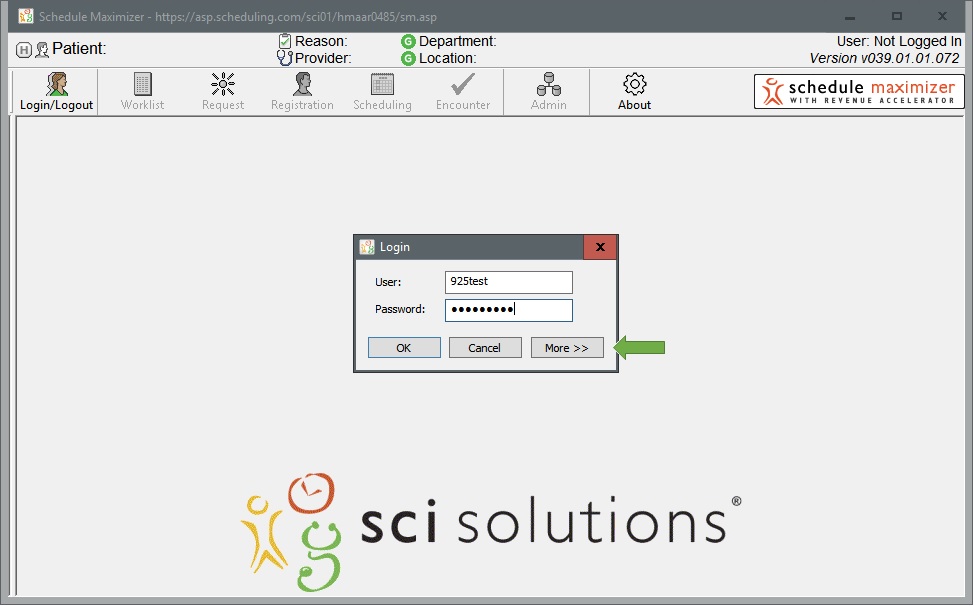Focus the User input field
Image resolution: width=974 pixels, height=606 pixels.
(x=509, y=282)
